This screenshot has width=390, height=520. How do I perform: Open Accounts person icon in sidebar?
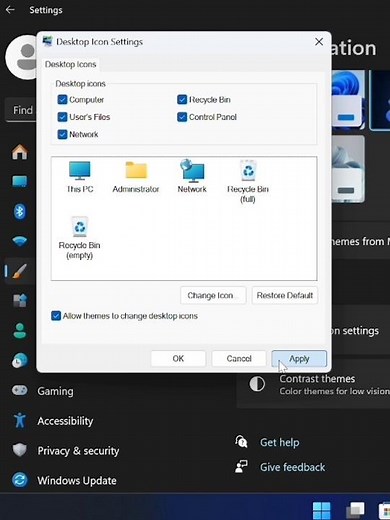20,330
